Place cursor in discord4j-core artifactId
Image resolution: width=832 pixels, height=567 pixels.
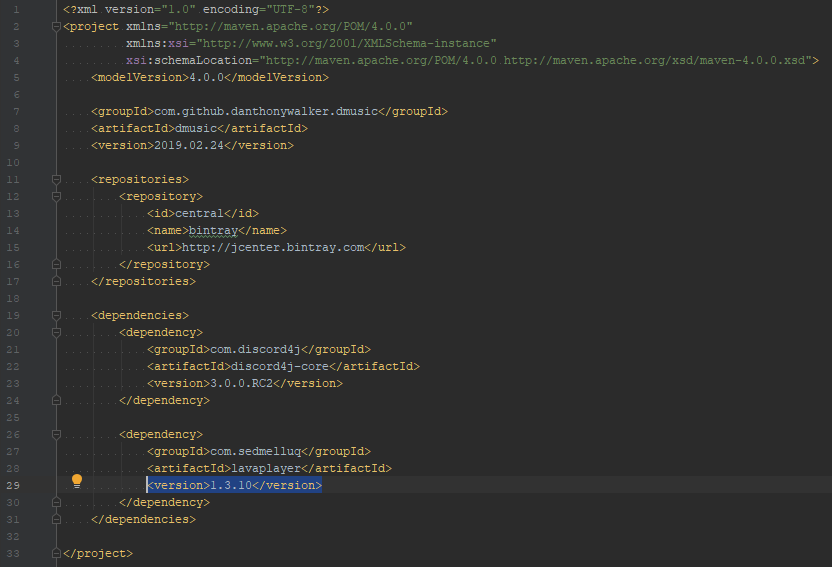[280, 367]
